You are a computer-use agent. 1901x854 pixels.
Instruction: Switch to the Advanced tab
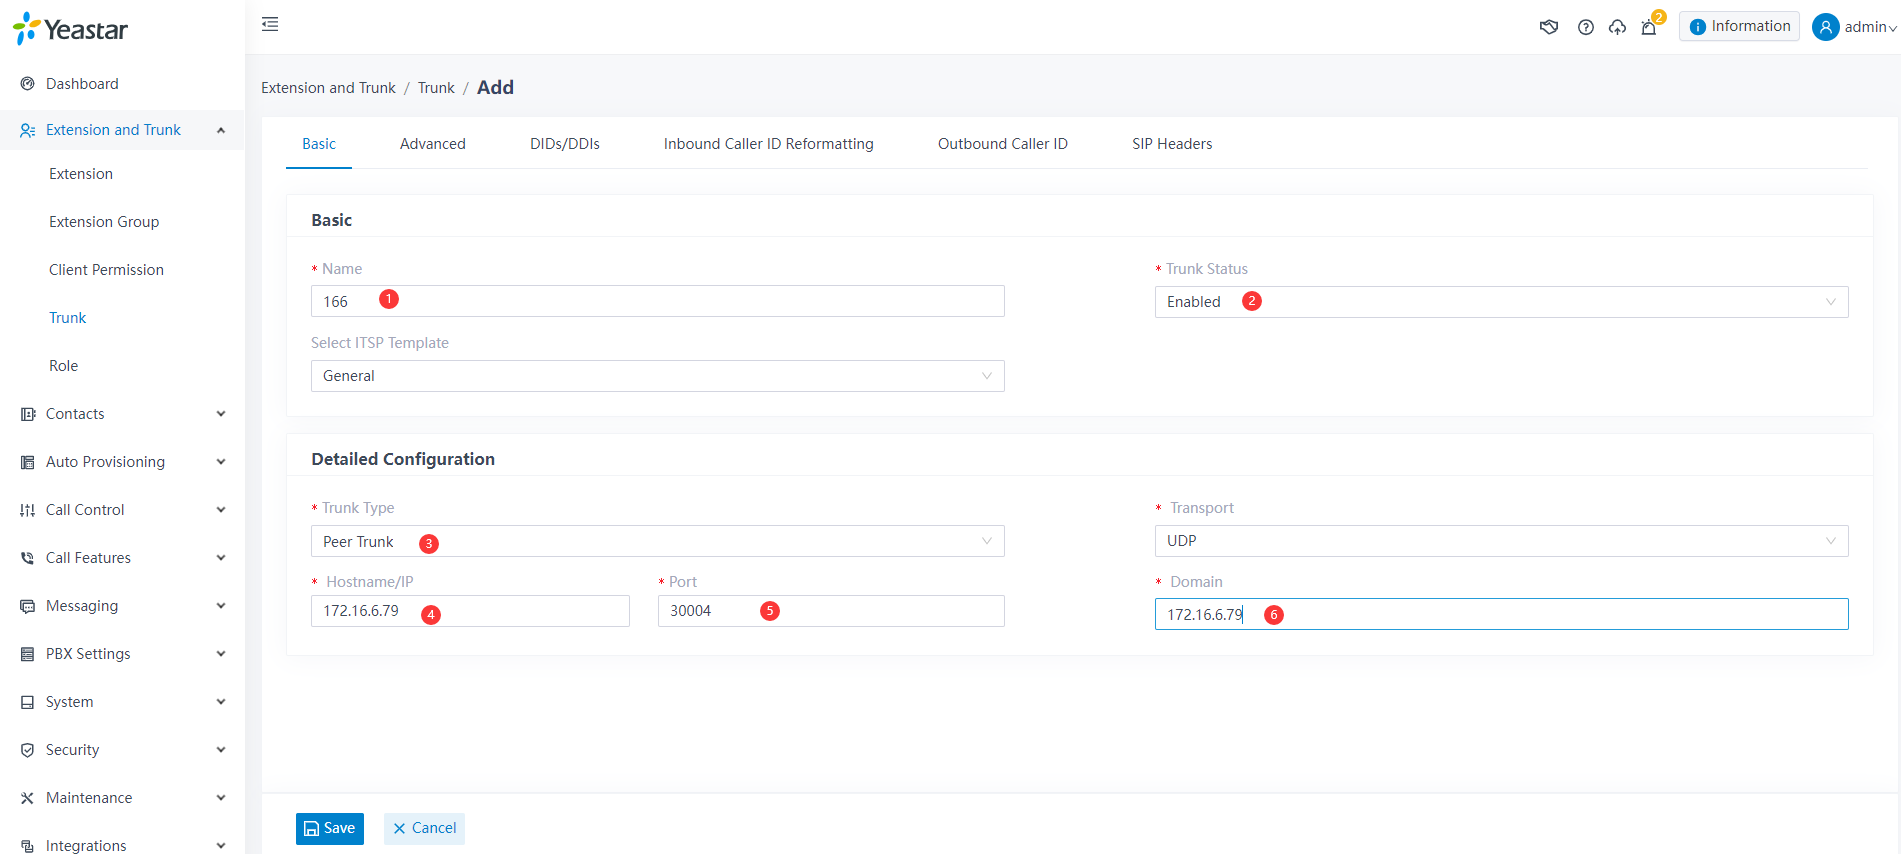[433, 144]
